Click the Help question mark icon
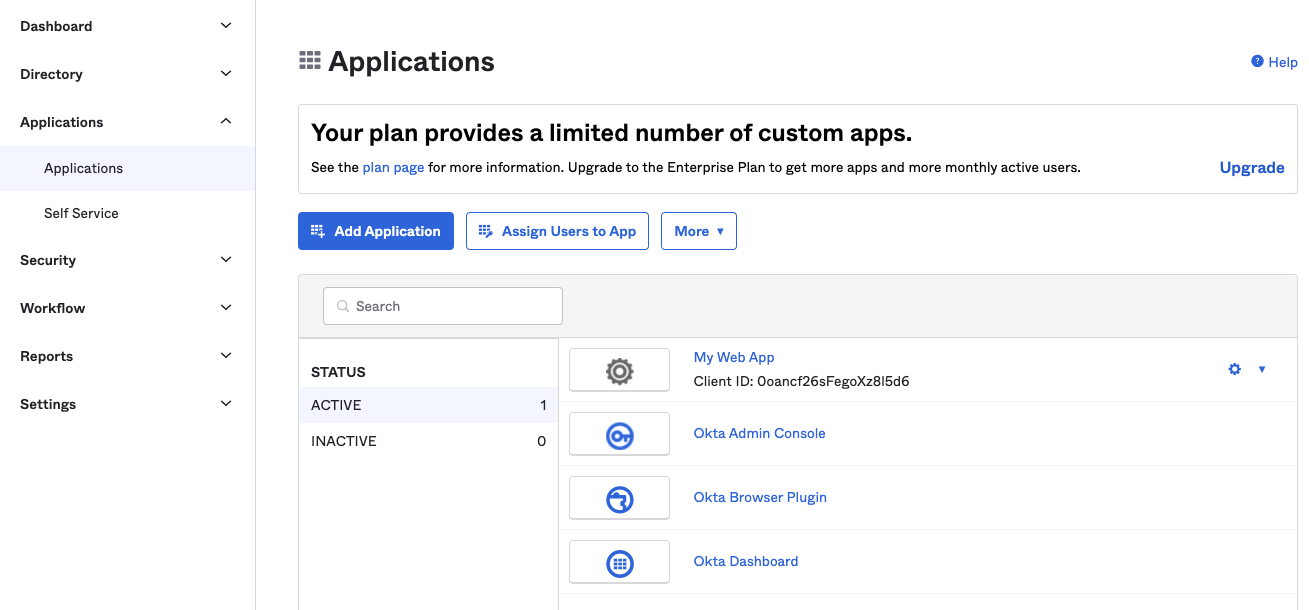Screen dimensions: 1309x610 [x=1257, y=61]
